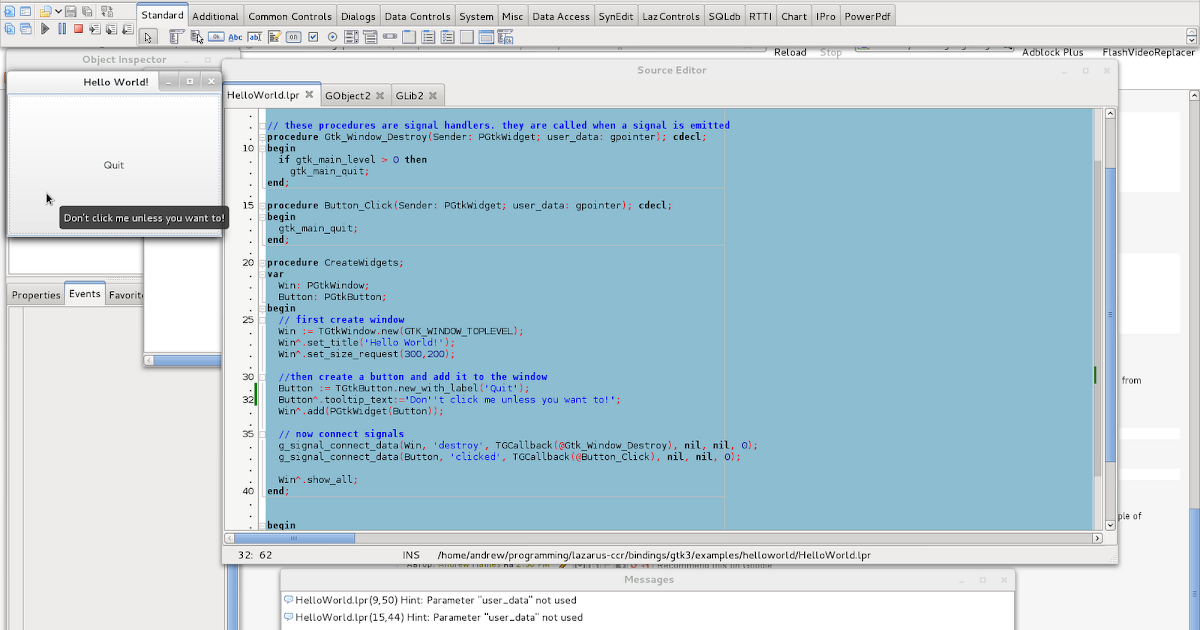Select the TCheckGroup component icon
Screen dimensions: 1200x630
447,37
